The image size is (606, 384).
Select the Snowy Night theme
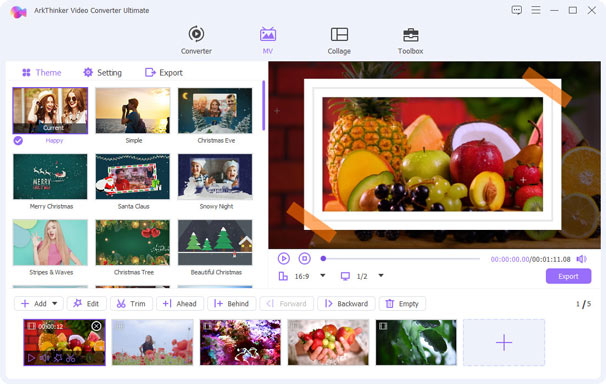(x=215, y=177)
